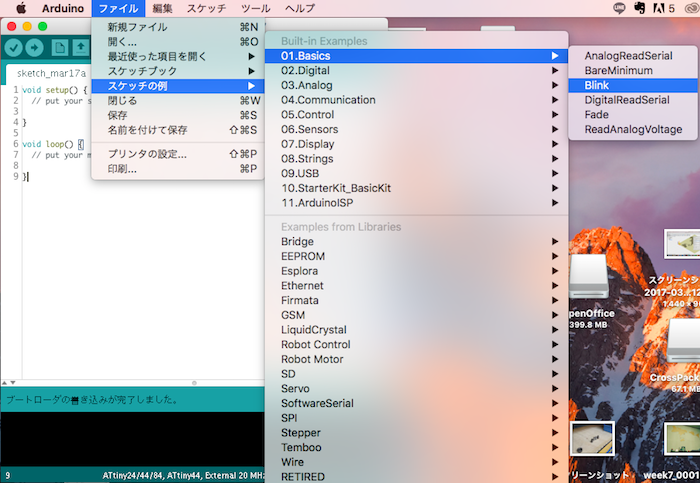Click the Verify checkmark toolbar icon
This screenshot has width=700, height=483.
click(x=13, y=47)
